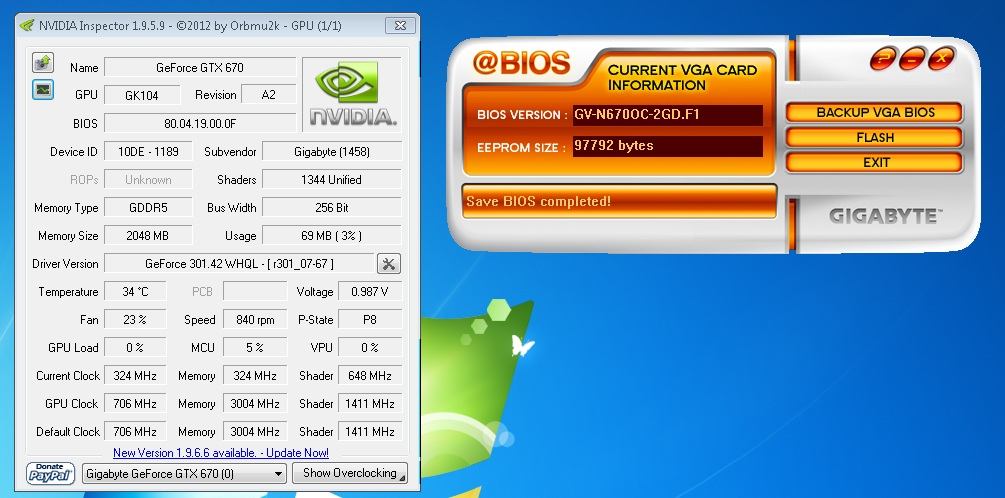This screenshot has height=498, width=1005.
Task: Click Show Overclocking button
Action: click(350, 474)
